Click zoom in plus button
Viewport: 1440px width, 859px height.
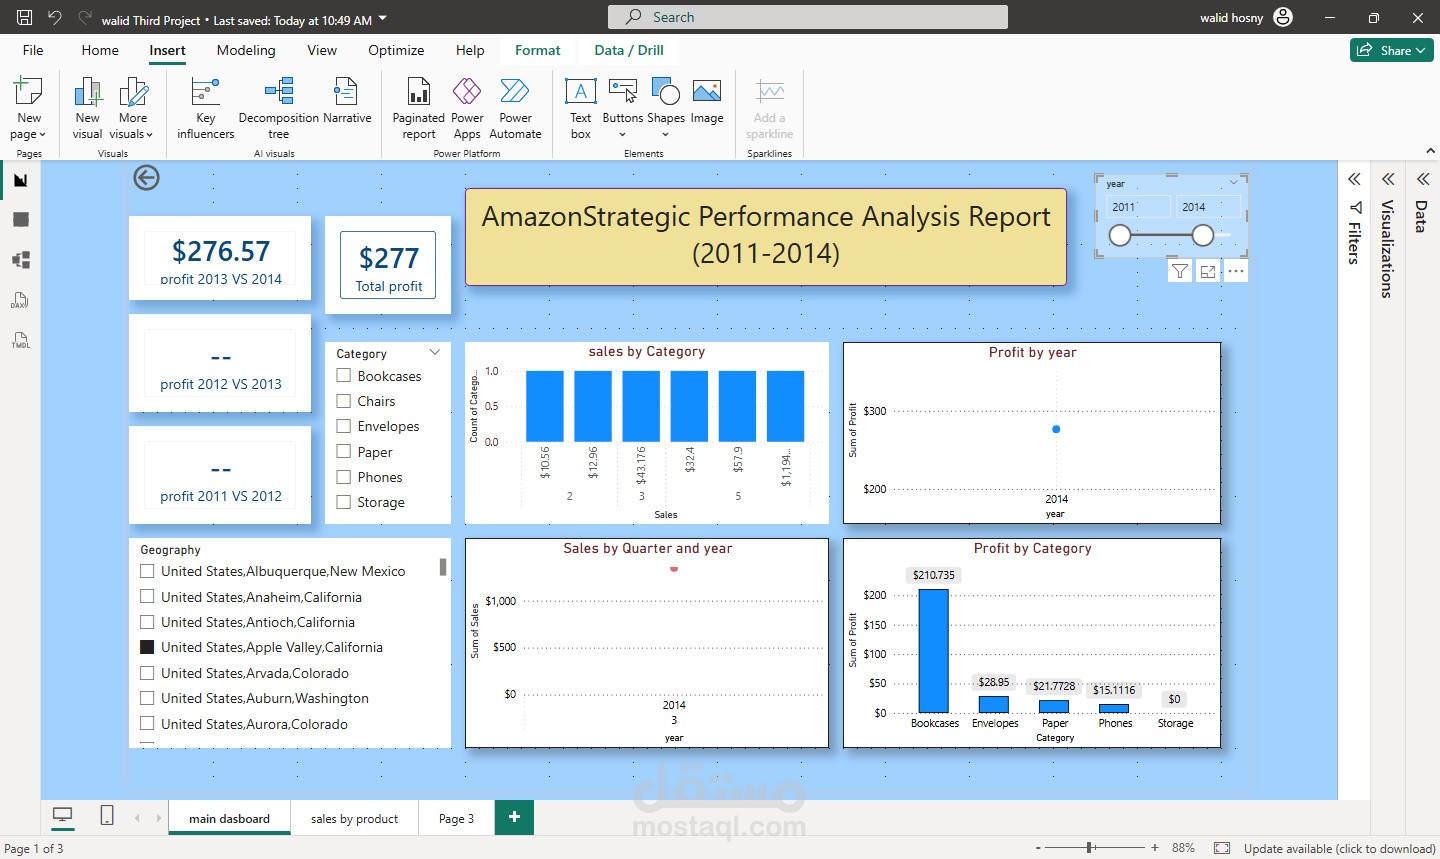(1155, 848)
